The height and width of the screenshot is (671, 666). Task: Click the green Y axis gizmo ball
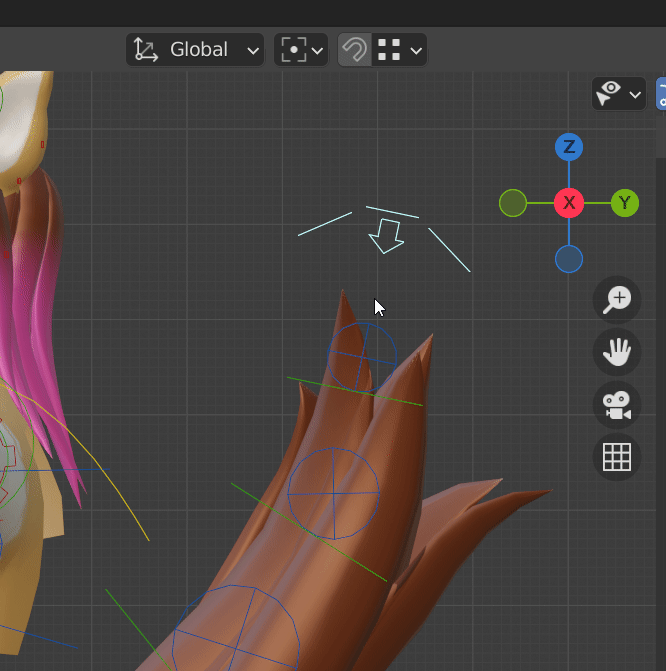click(625, 203)
